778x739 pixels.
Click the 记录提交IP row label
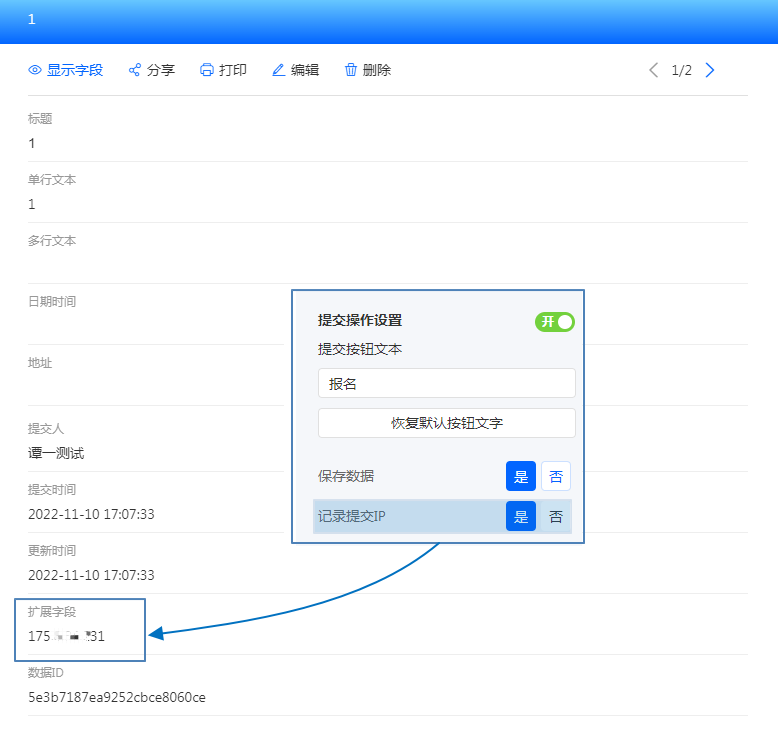tap(351, 516)
